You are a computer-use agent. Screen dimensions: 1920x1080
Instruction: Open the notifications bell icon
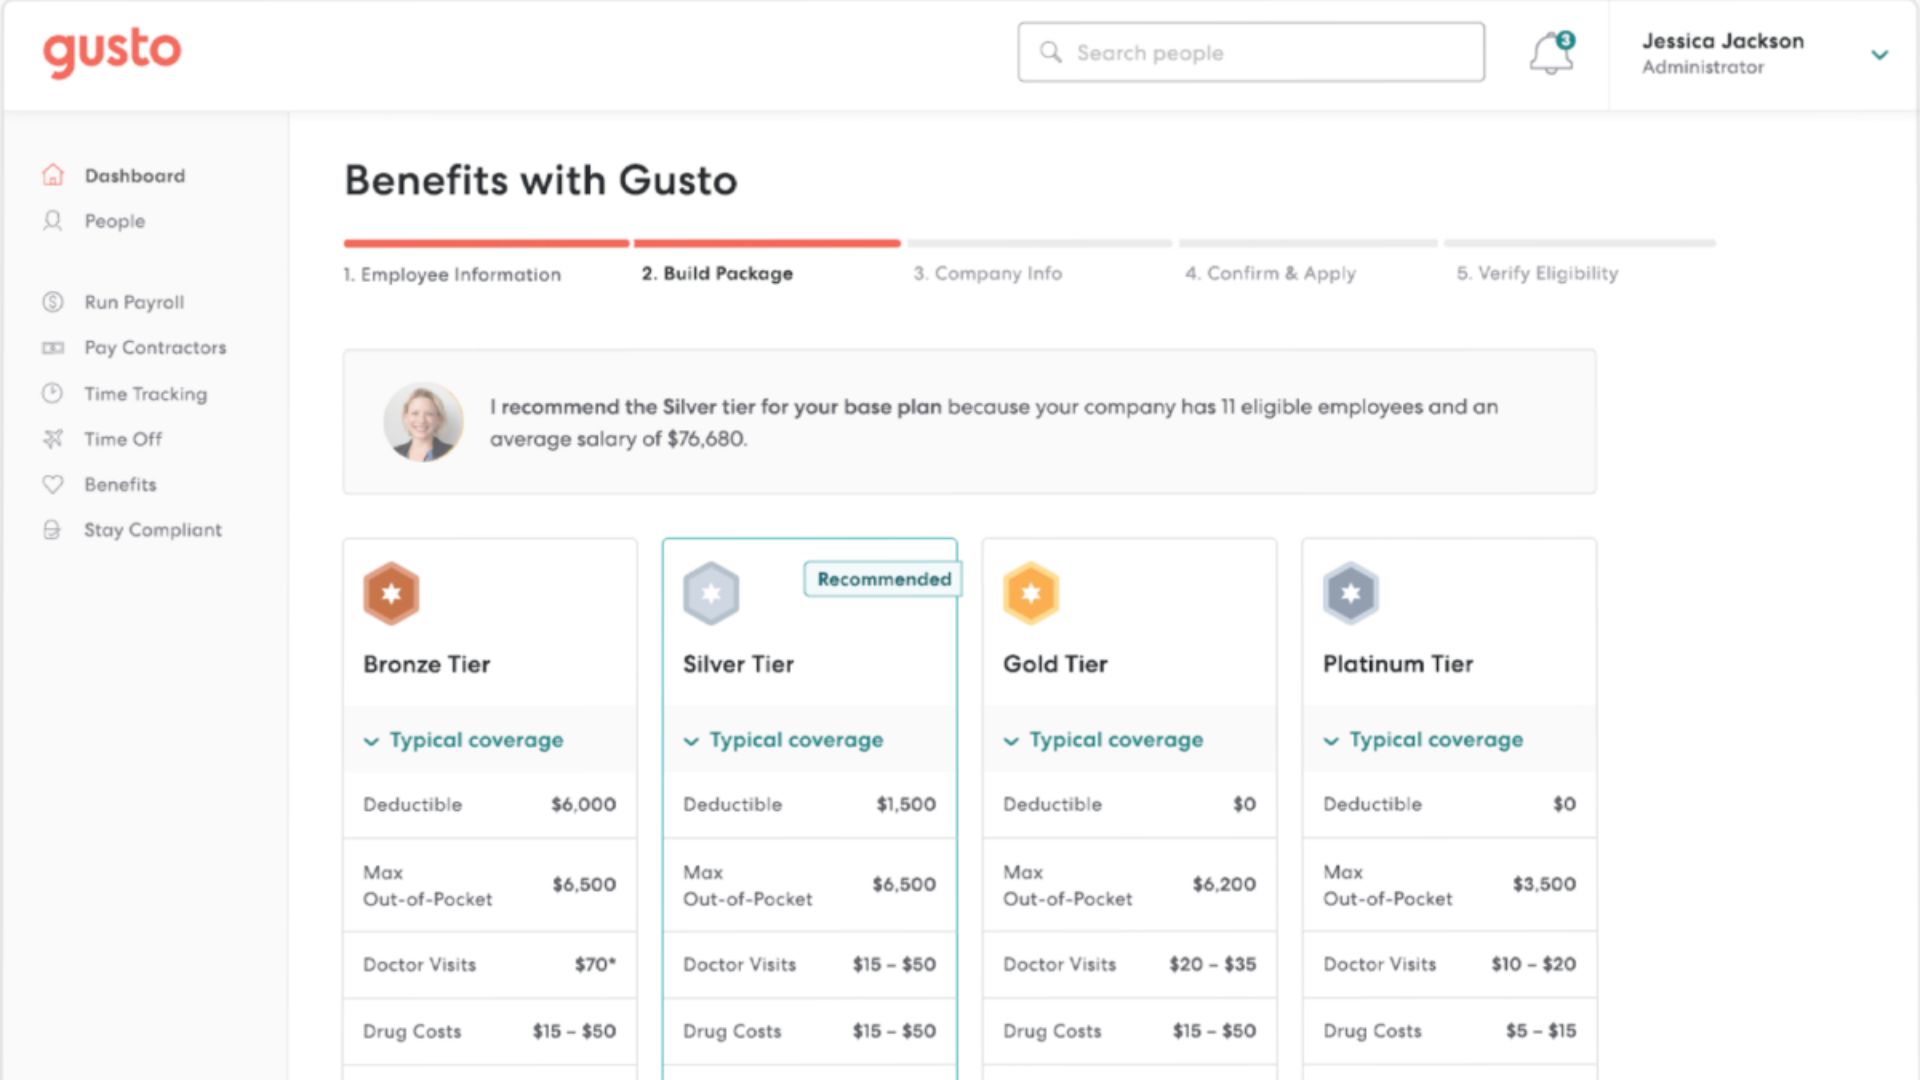[x=1552, y=53]
